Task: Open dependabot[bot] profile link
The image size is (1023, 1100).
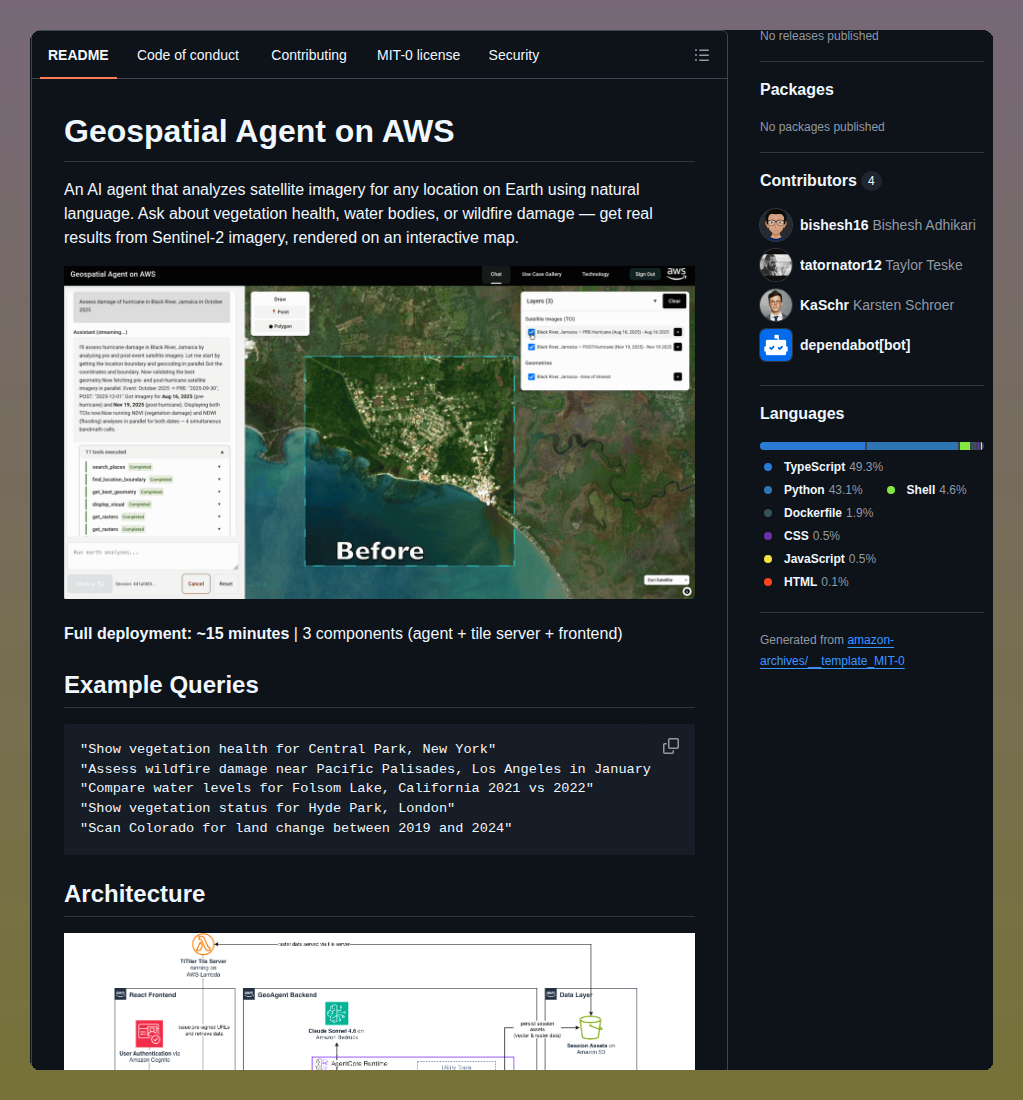Action: coord(855,345)
